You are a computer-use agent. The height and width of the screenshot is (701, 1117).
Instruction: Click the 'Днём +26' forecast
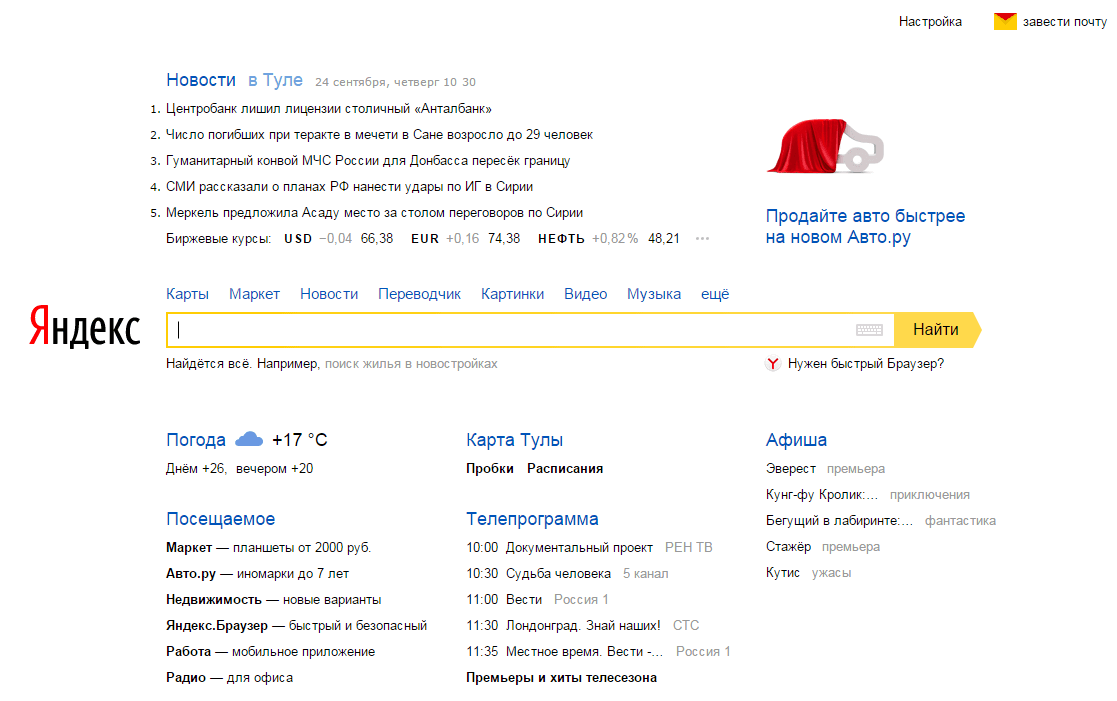196,469
